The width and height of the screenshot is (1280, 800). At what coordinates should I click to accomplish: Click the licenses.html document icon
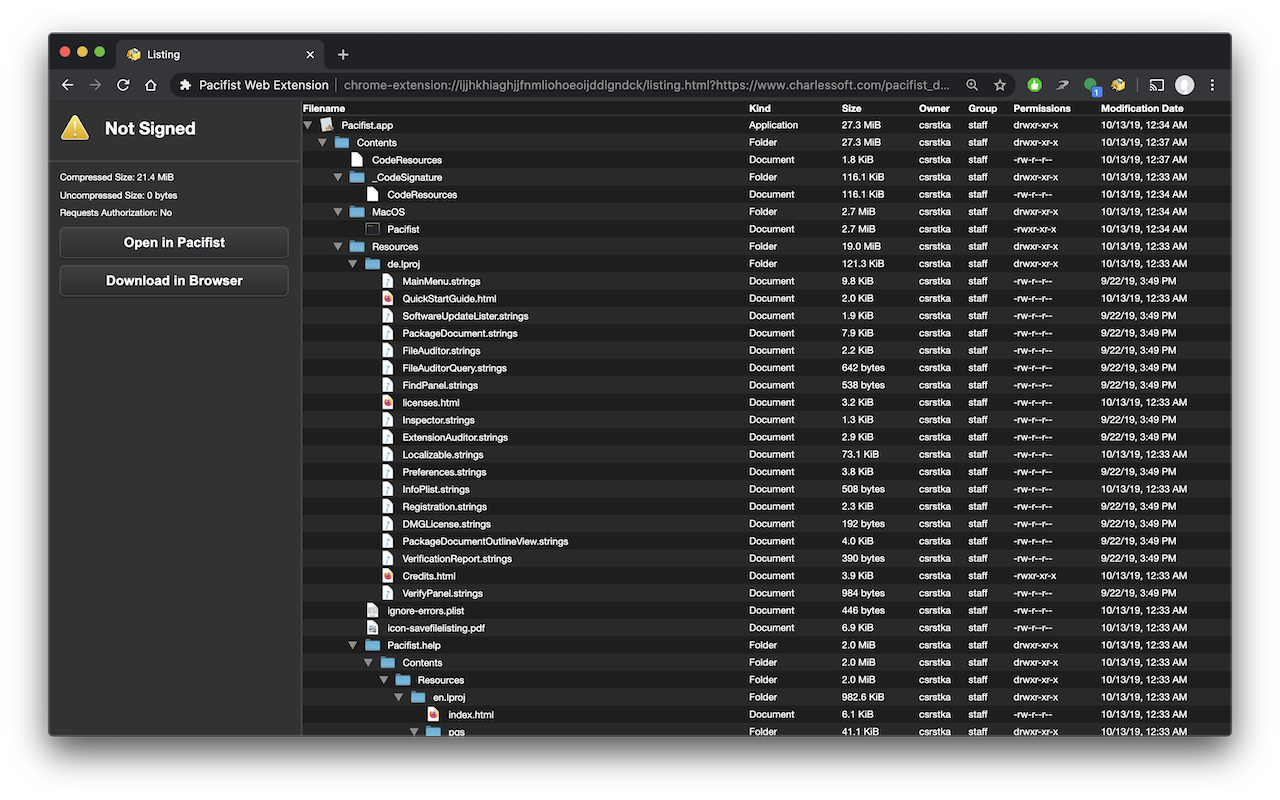[x=388, y=402]
